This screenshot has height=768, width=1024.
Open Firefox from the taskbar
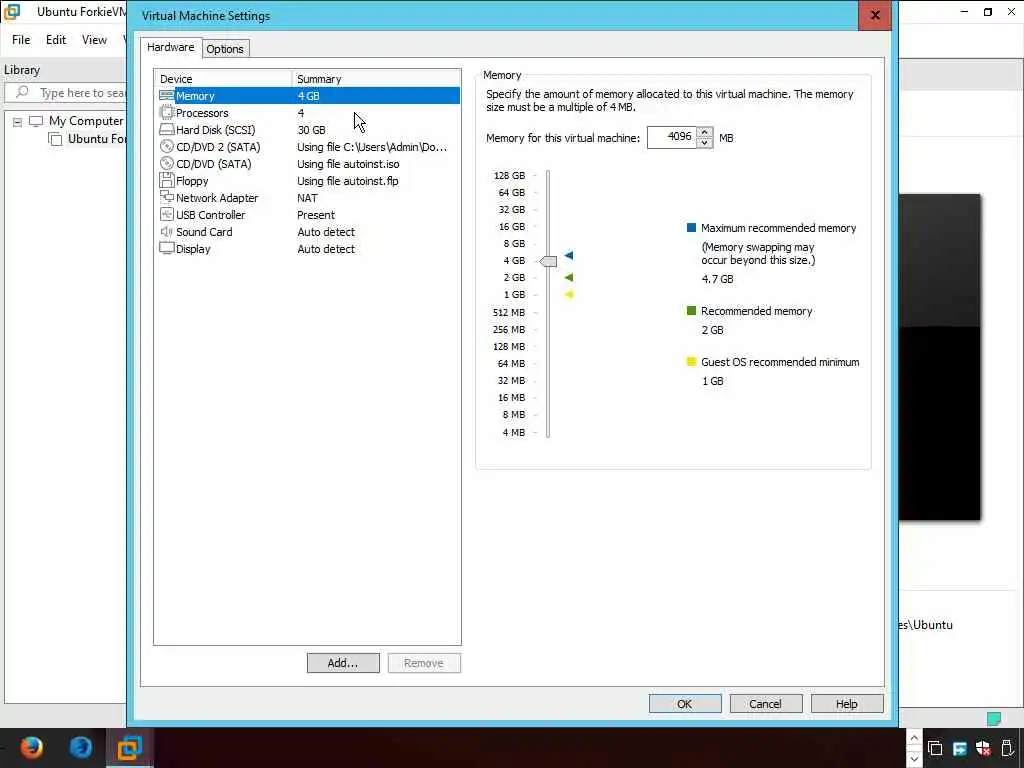(x=31, y=747)
